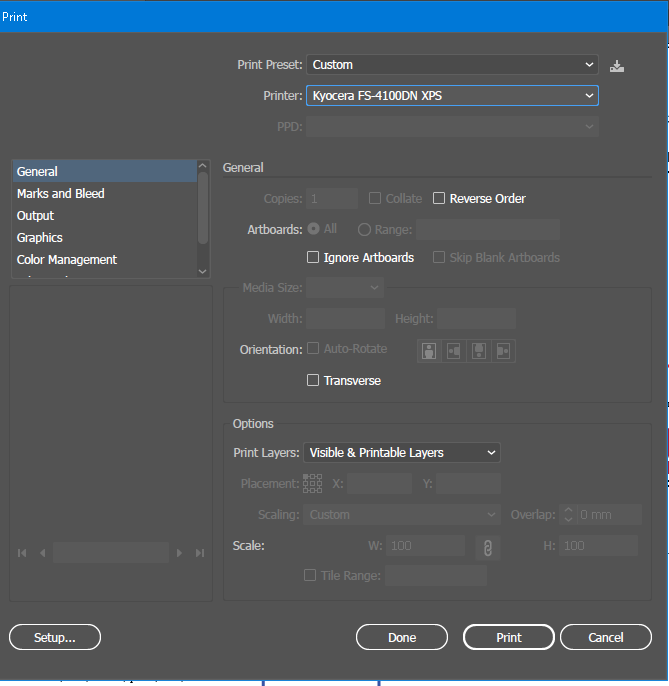Click the Scale W field

[425, 546]
